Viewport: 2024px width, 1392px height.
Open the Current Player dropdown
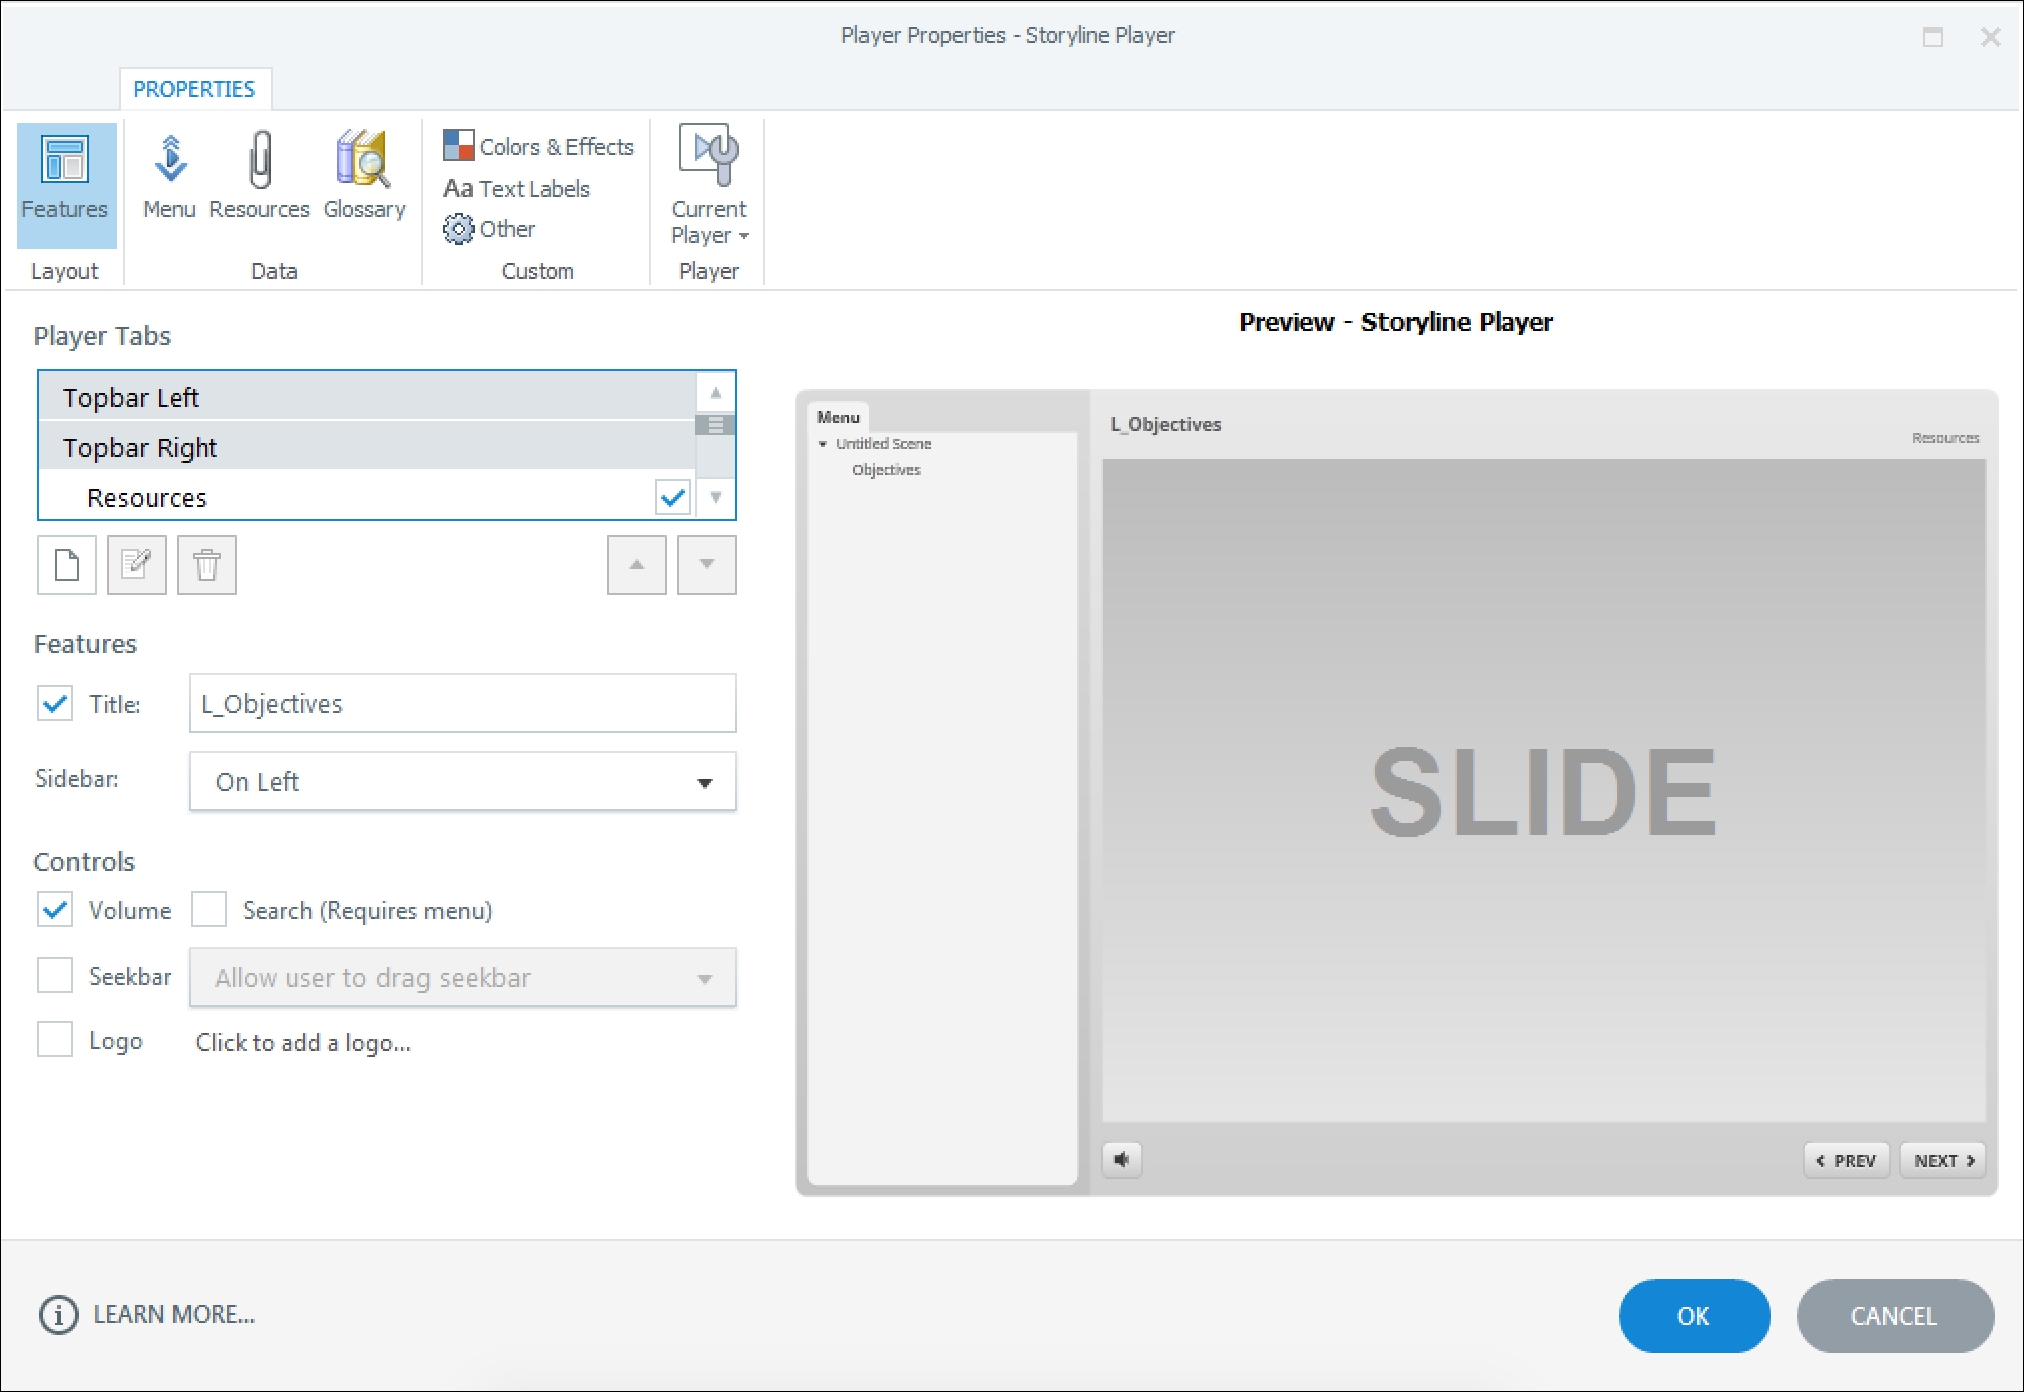tap(709, 186)
